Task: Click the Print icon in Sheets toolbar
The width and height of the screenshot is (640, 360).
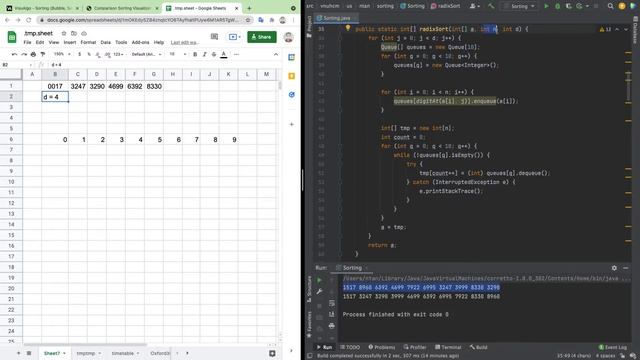Action: (33, 54)
